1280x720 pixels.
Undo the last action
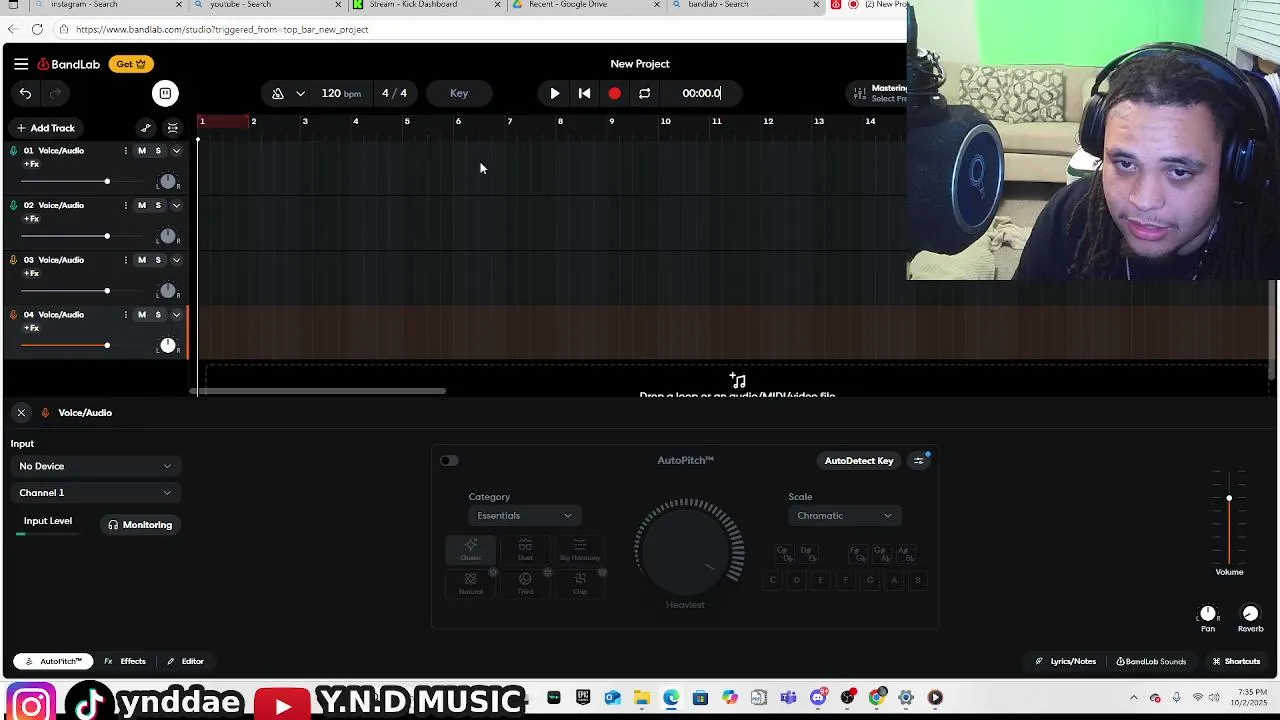pyautogui.click(x=25, y=93)
